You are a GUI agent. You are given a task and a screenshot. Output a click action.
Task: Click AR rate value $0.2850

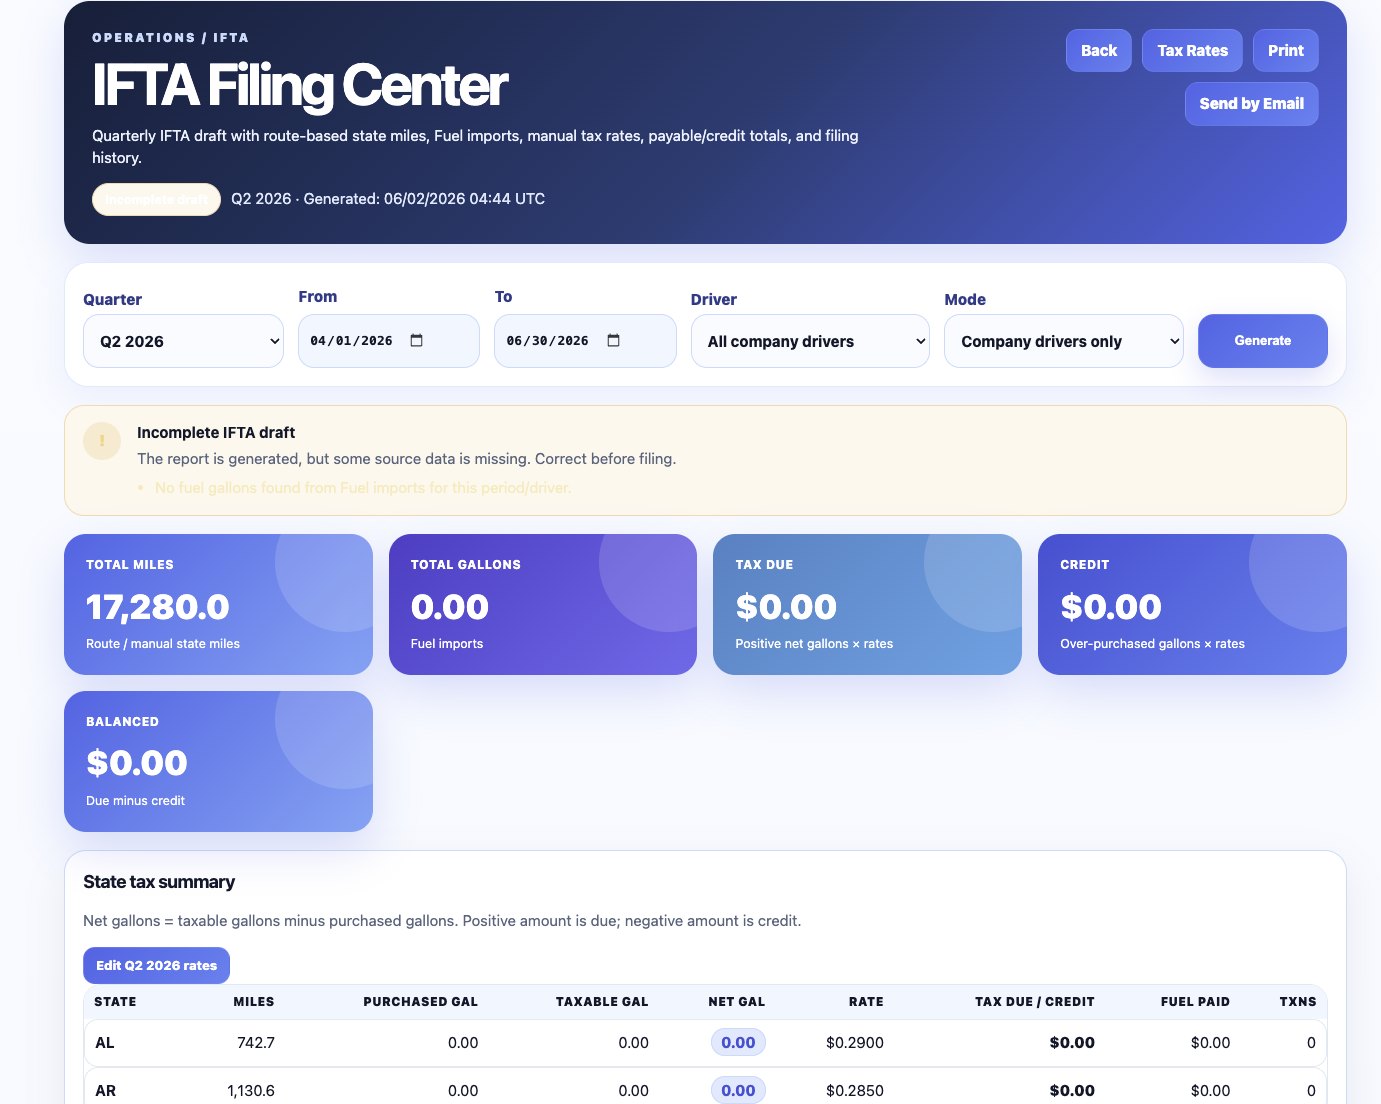(855, 1090)
